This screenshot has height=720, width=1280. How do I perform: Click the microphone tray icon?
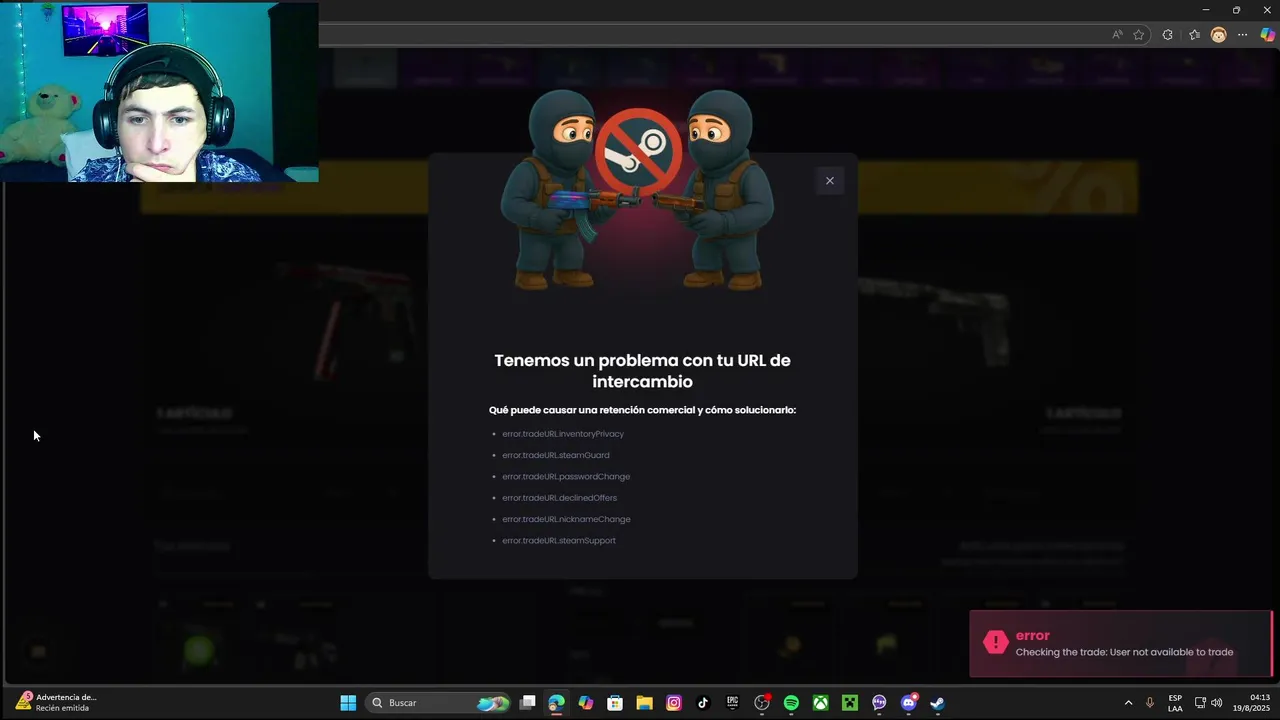coord(1150,703)
